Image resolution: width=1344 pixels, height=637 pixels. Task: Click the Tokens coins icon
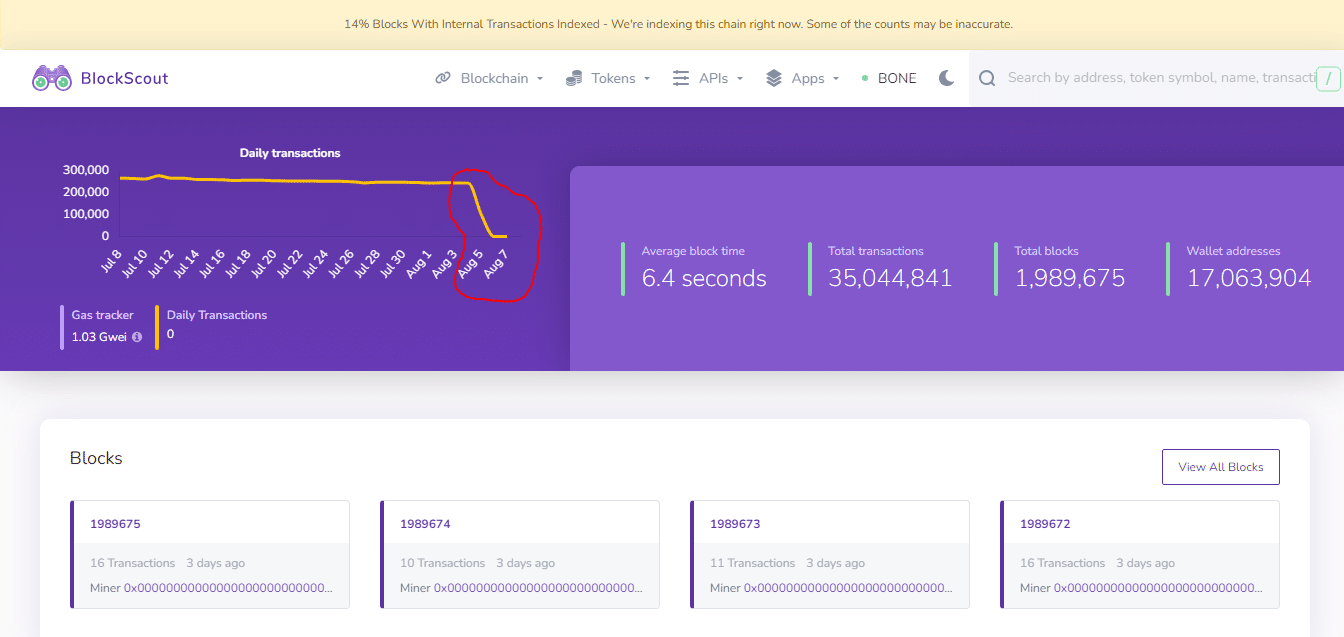click(x=574, y=78)
